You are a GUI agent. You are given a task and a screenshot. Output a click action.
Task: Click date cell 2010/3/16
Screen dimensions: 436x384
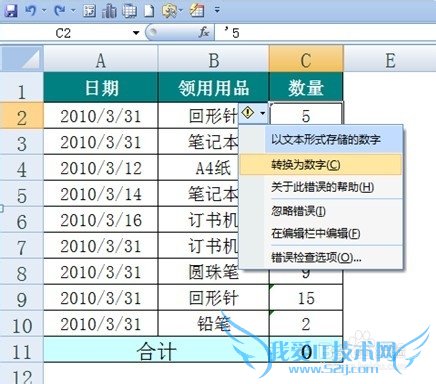point(101,220)
